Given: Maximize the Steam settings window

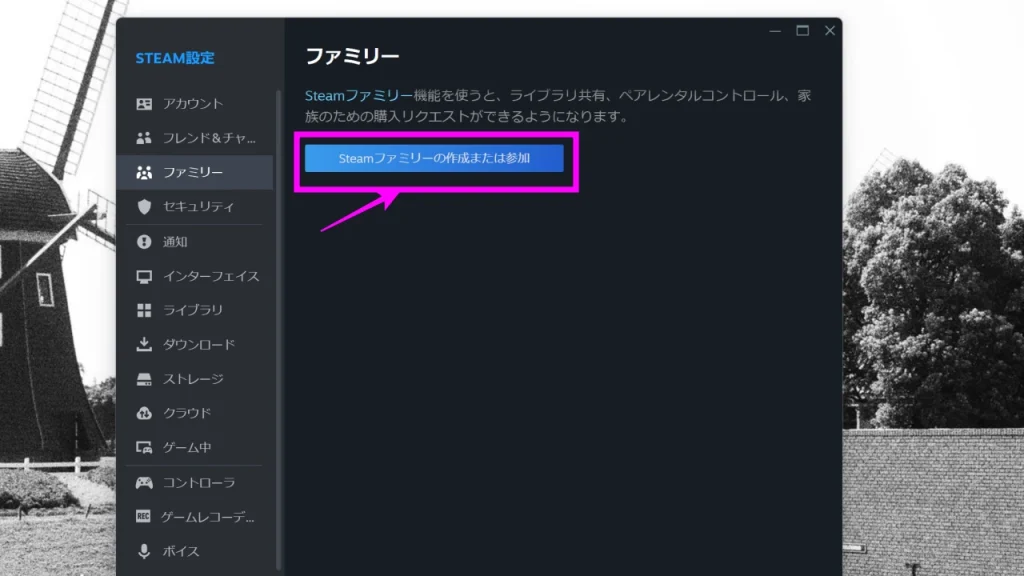Looking at the screenshot, I should click(x=803, y=31).
